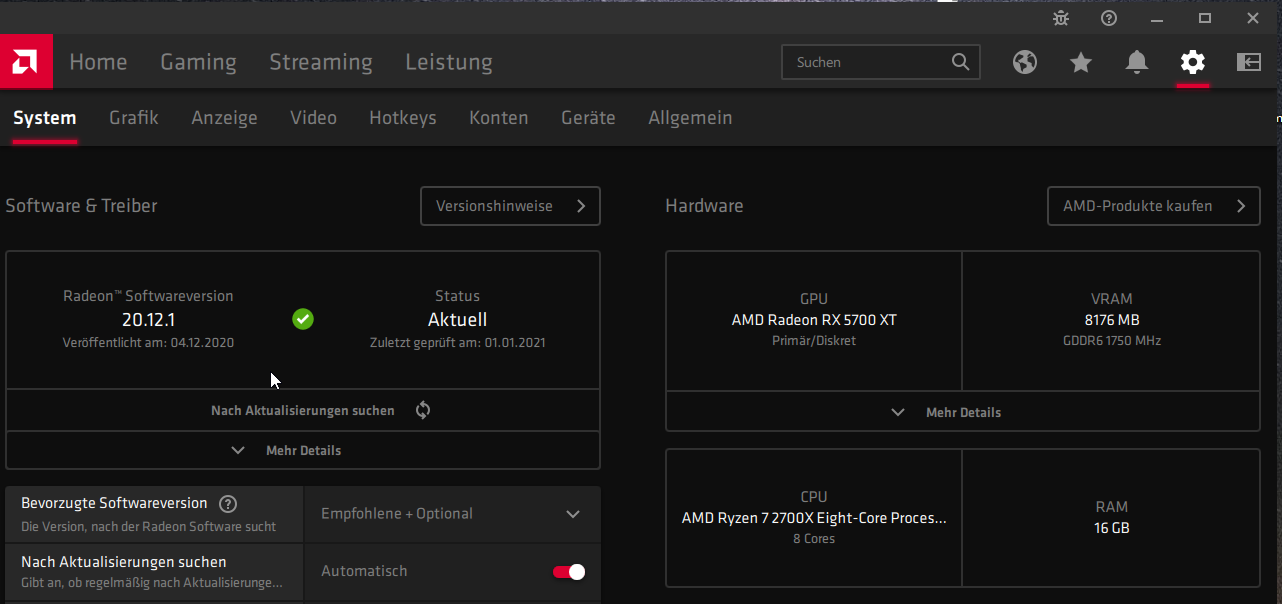Click the Aktuell status text
Screen dimensions: 1282x604
click(x=457, y=320)
